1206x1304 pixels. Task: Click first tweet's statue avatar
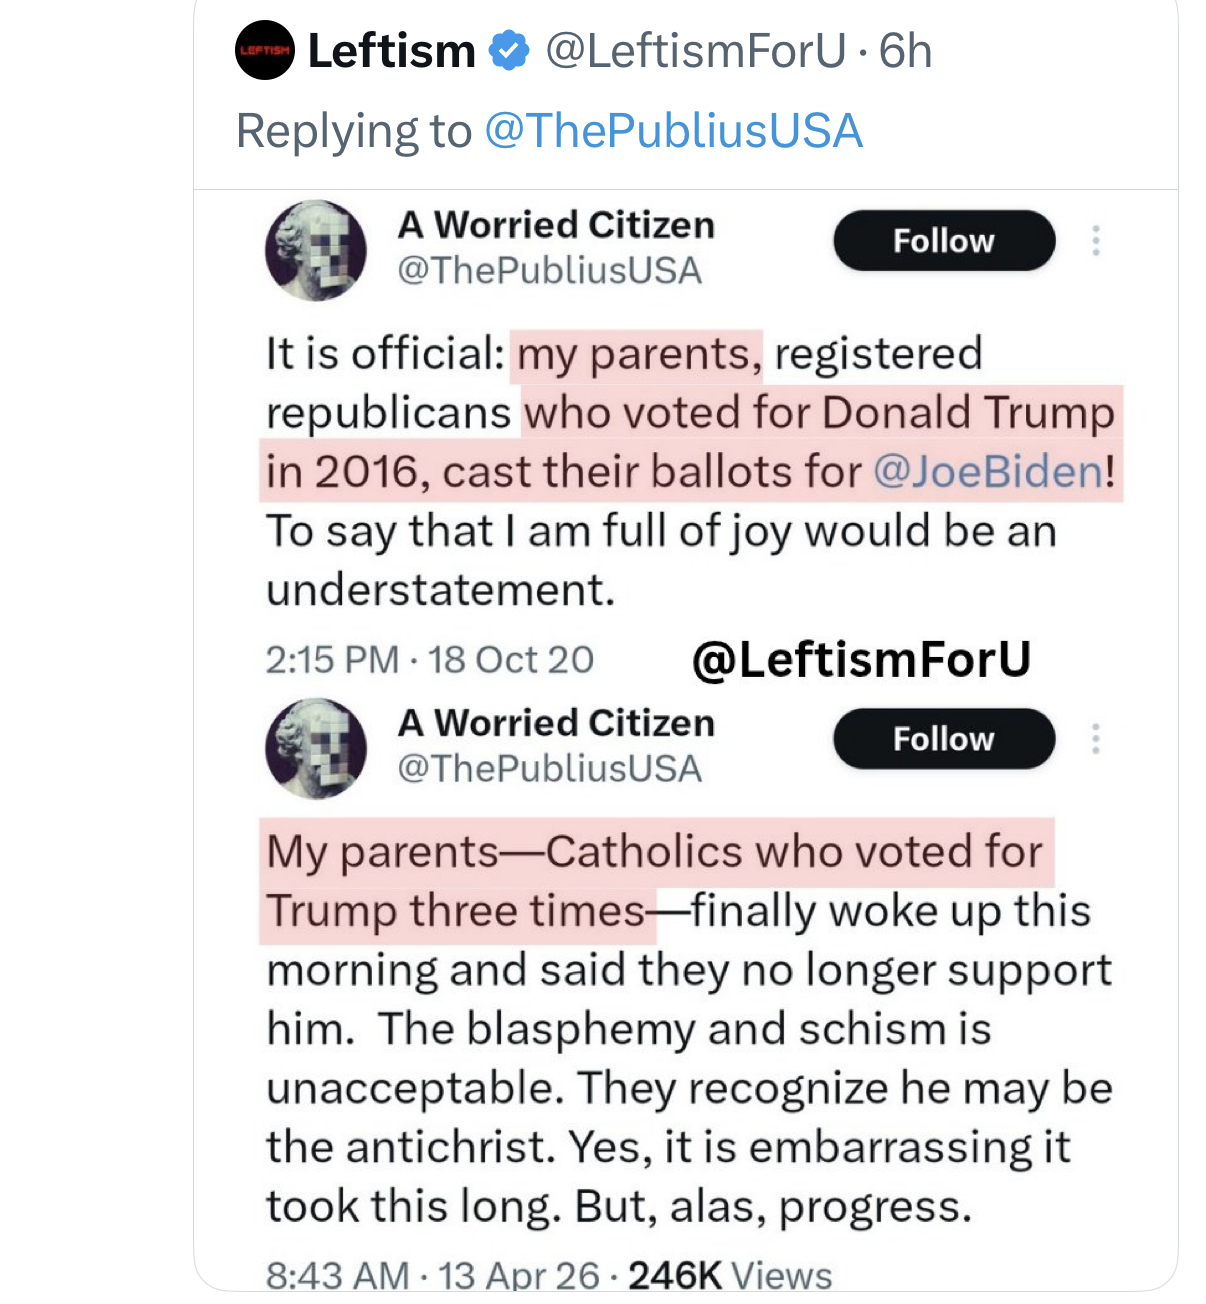315,250
